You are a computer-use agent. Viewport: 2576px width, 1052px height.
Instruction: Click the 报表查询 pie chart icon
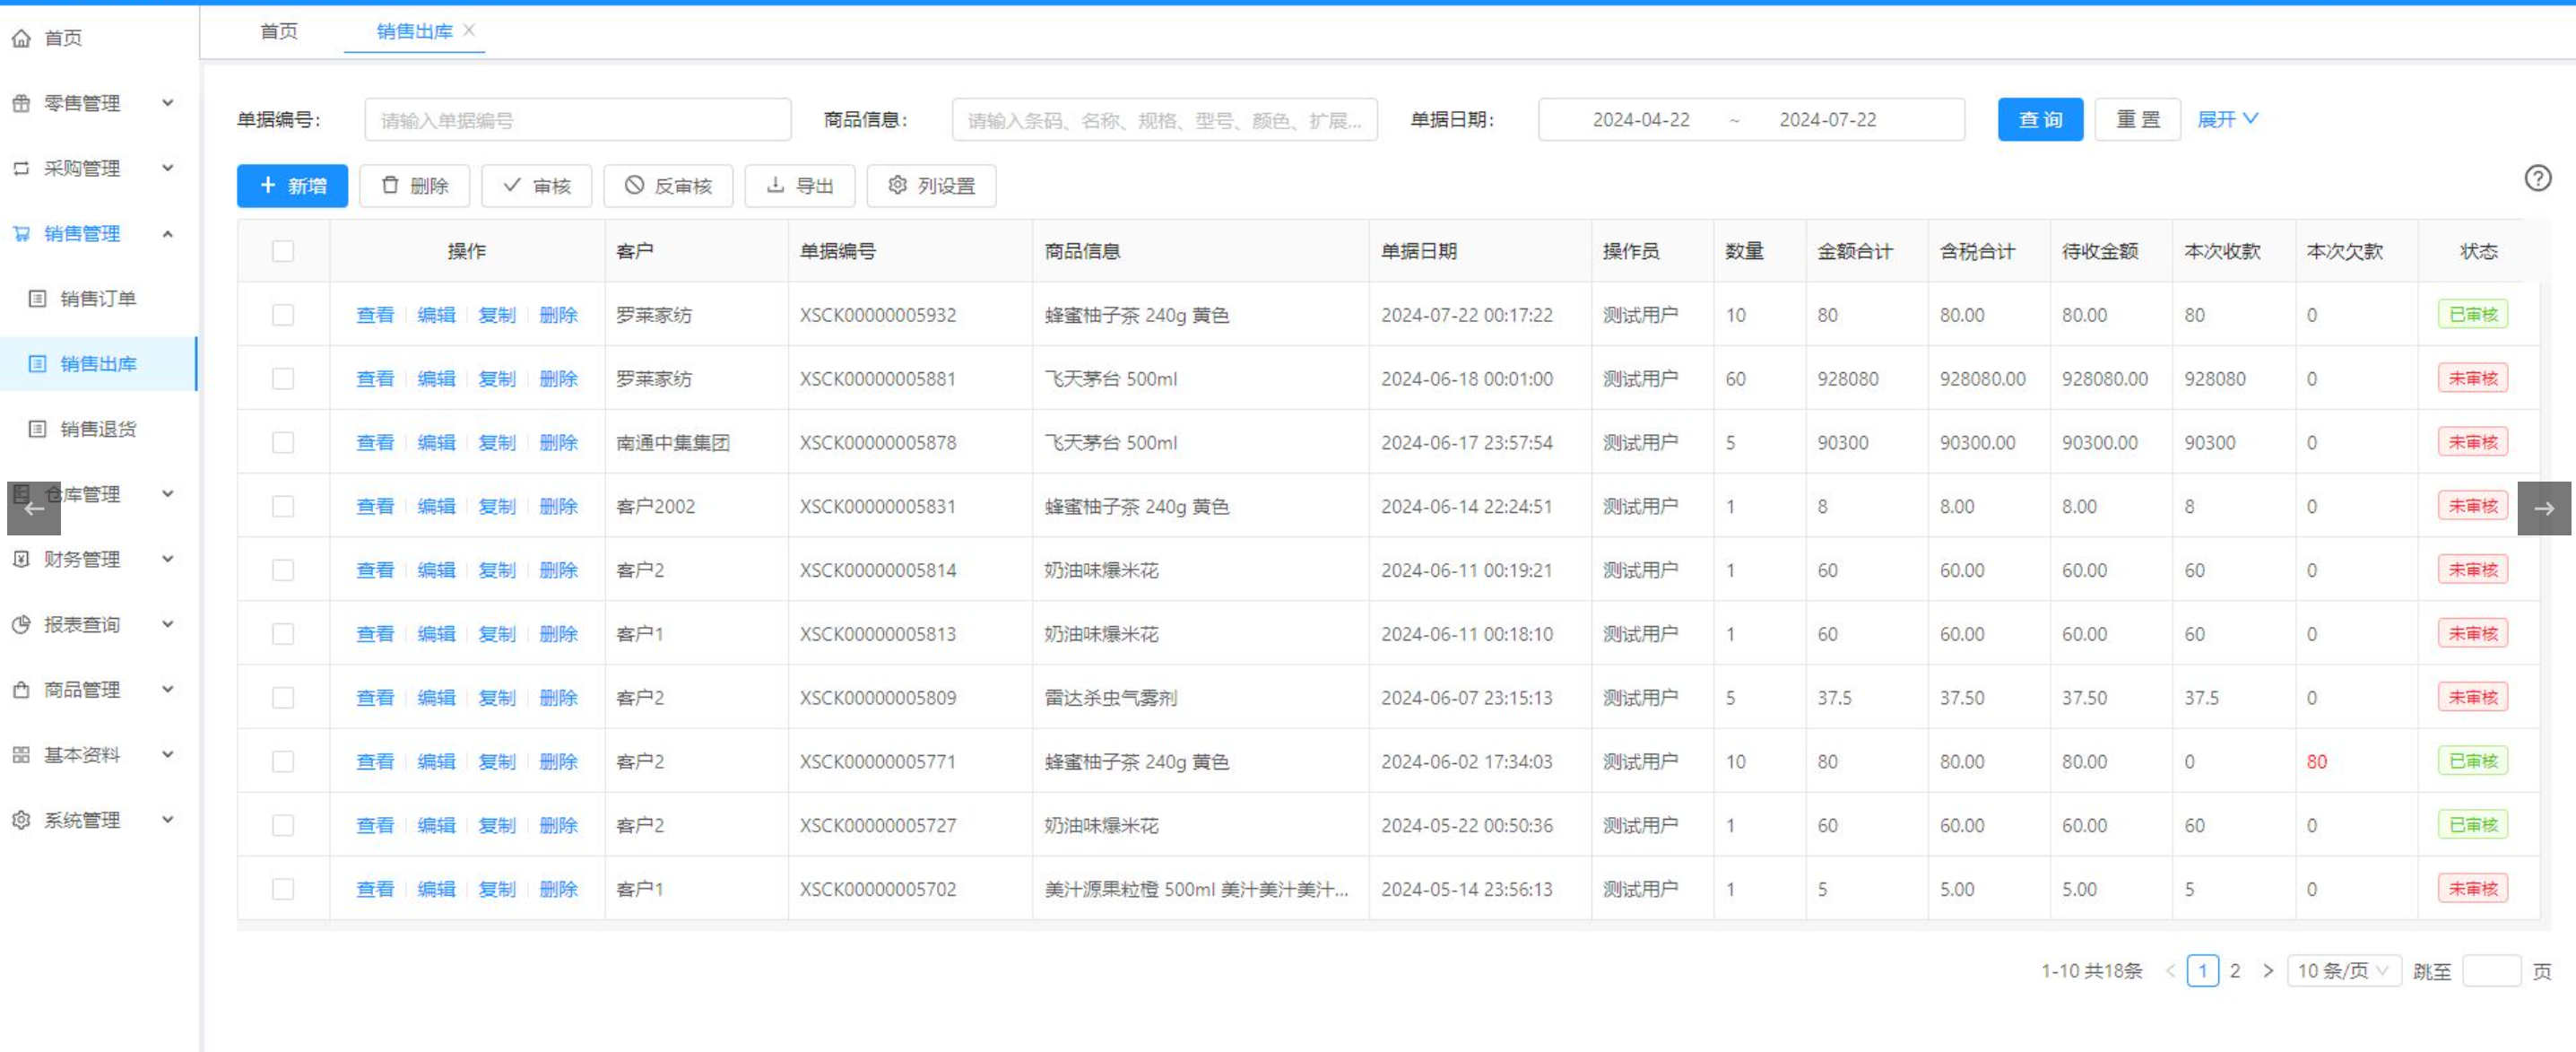pos(21,624)
